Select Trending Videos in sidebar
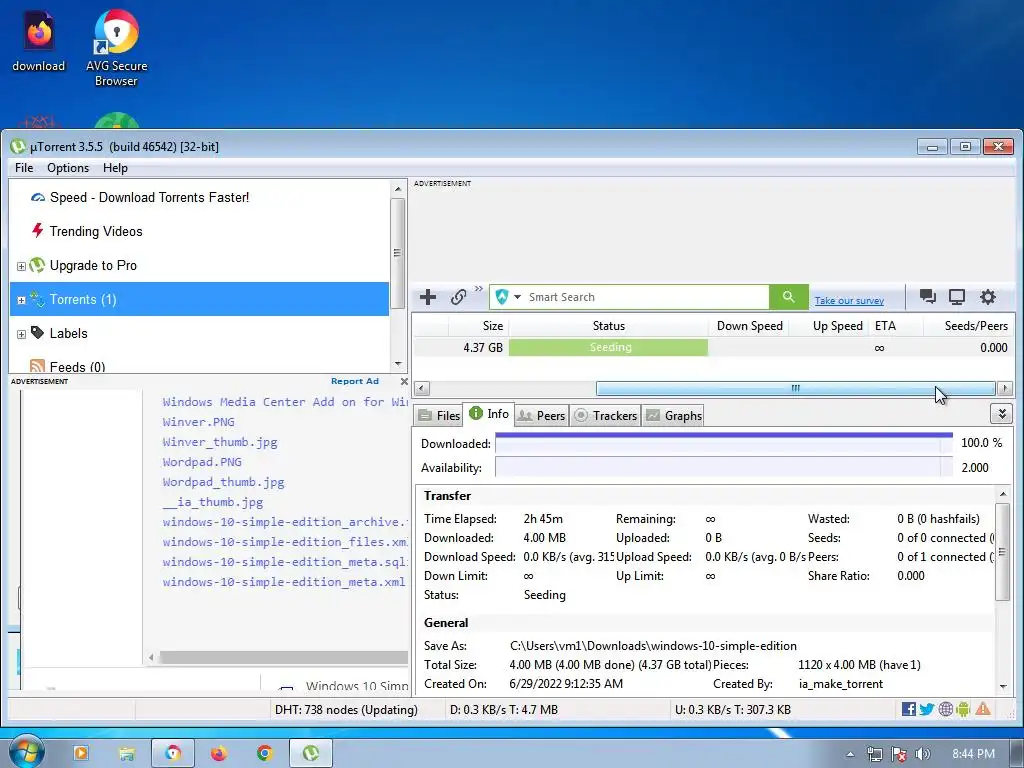 tap(95, 231)
